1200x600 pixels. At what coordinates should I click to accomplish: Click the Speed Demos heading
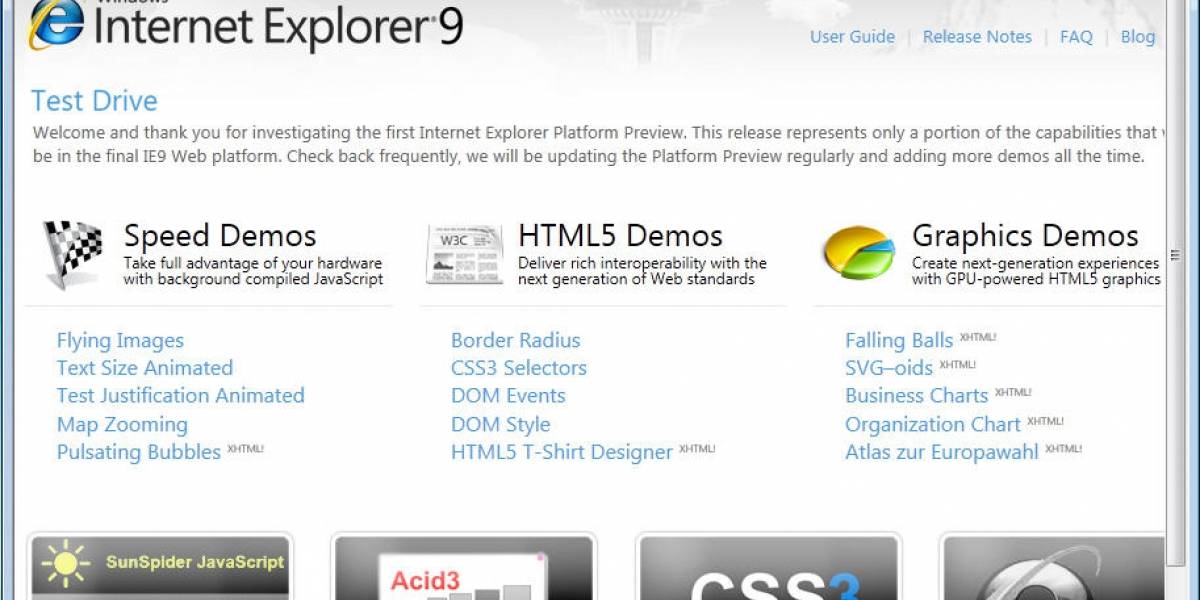pos(220,236)
